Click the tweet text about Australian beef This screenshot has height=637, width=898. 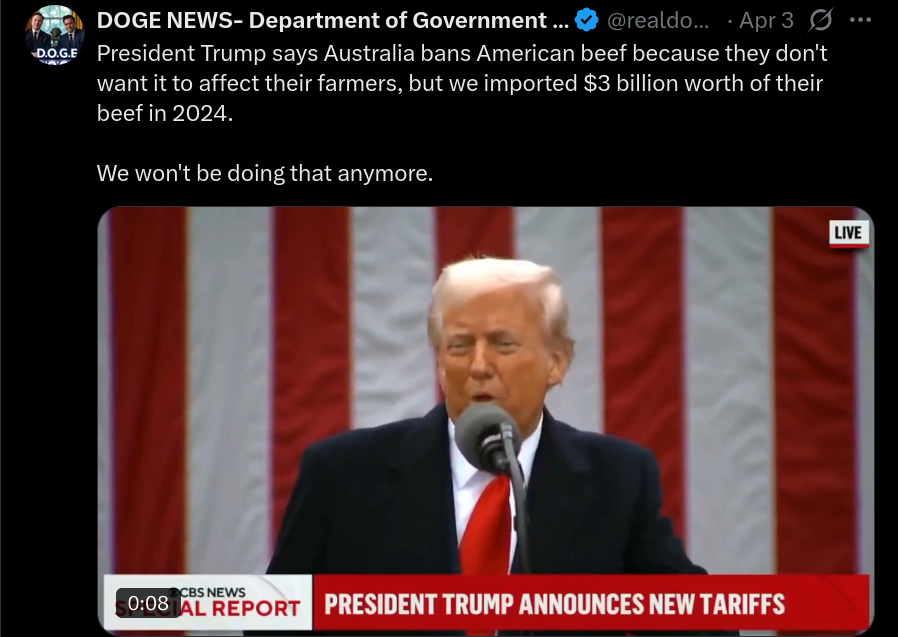(x=462, y=83)
